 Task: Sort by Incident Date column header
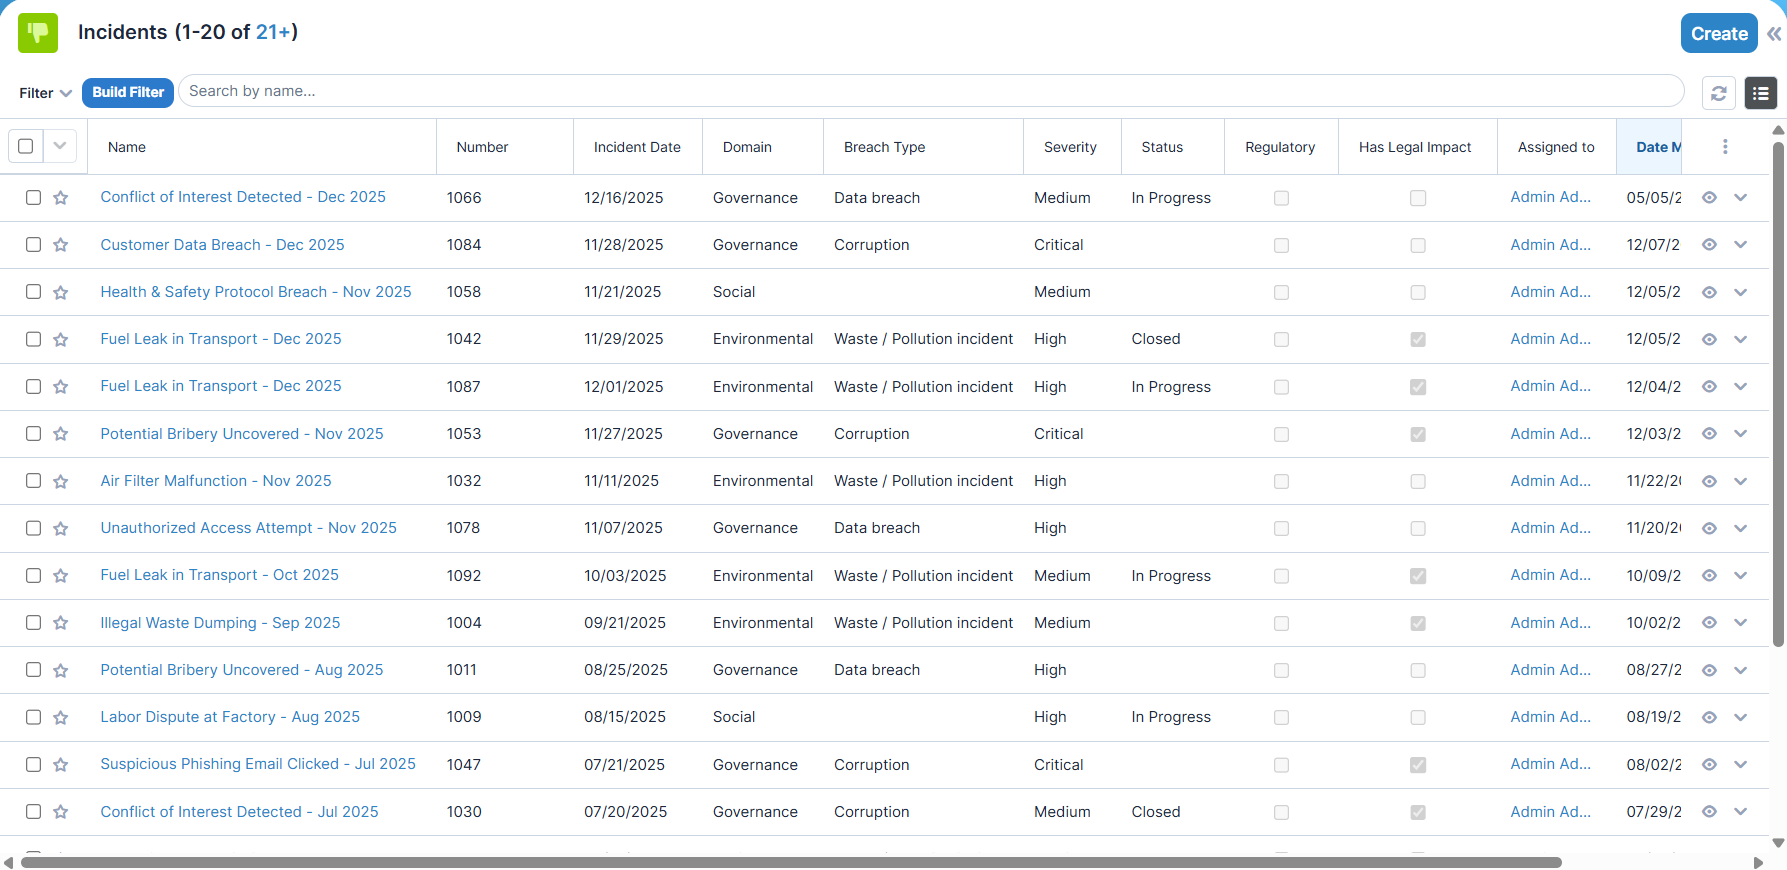point(637,147)
